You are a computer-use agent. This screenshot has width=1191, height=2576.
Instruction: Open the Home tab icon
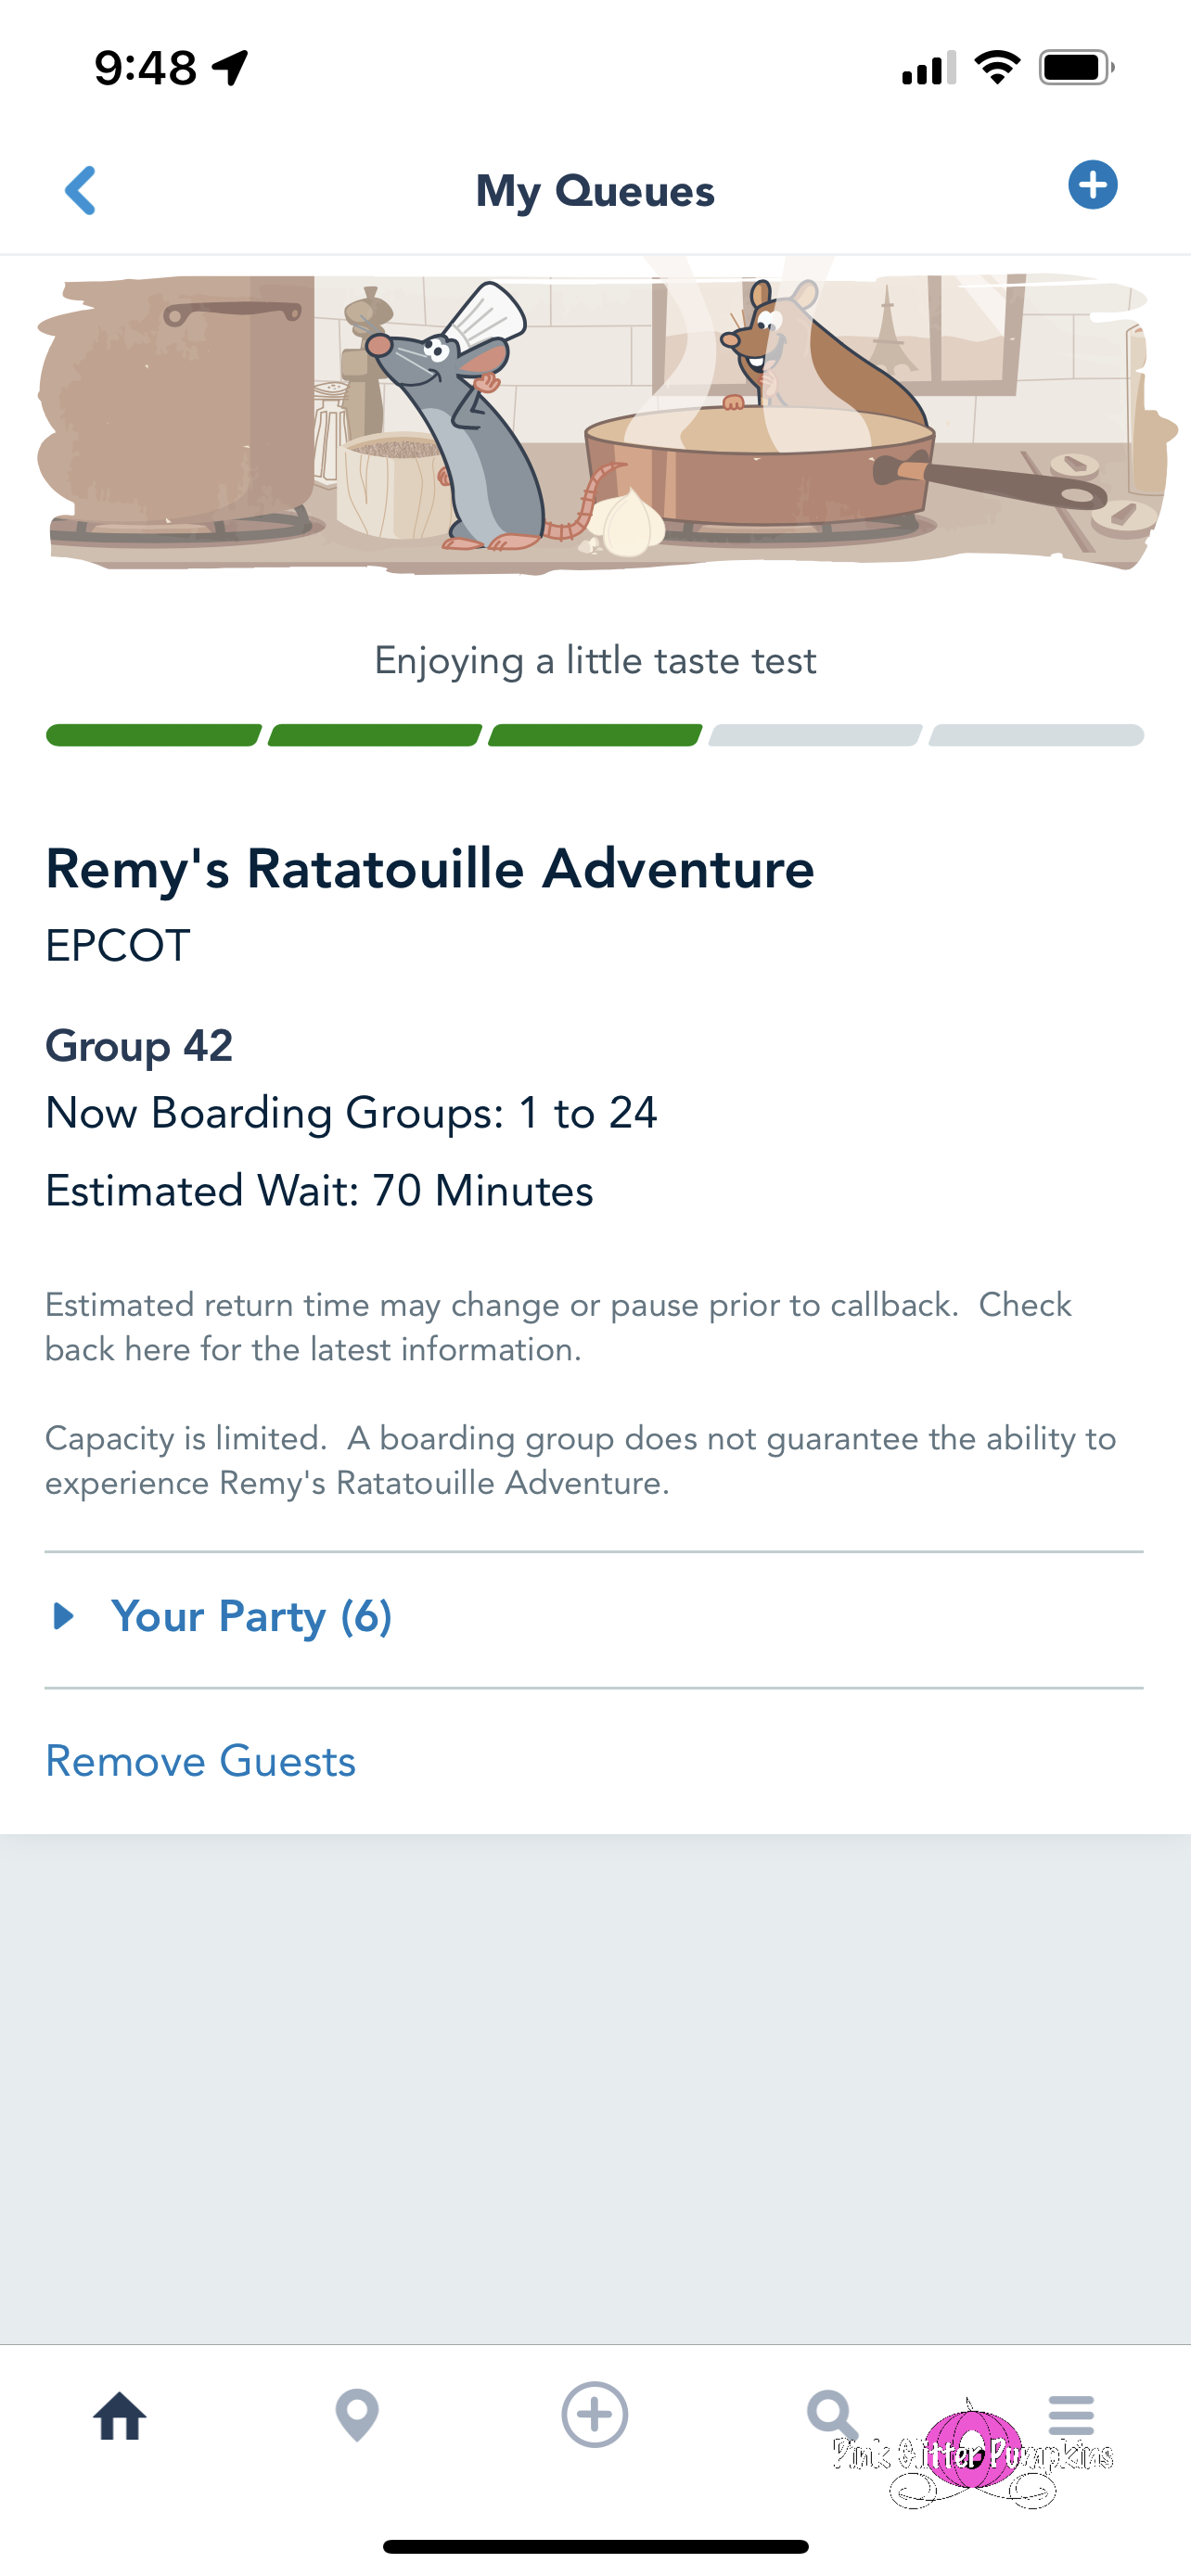pyautogui.click(x=120, y=2416)
